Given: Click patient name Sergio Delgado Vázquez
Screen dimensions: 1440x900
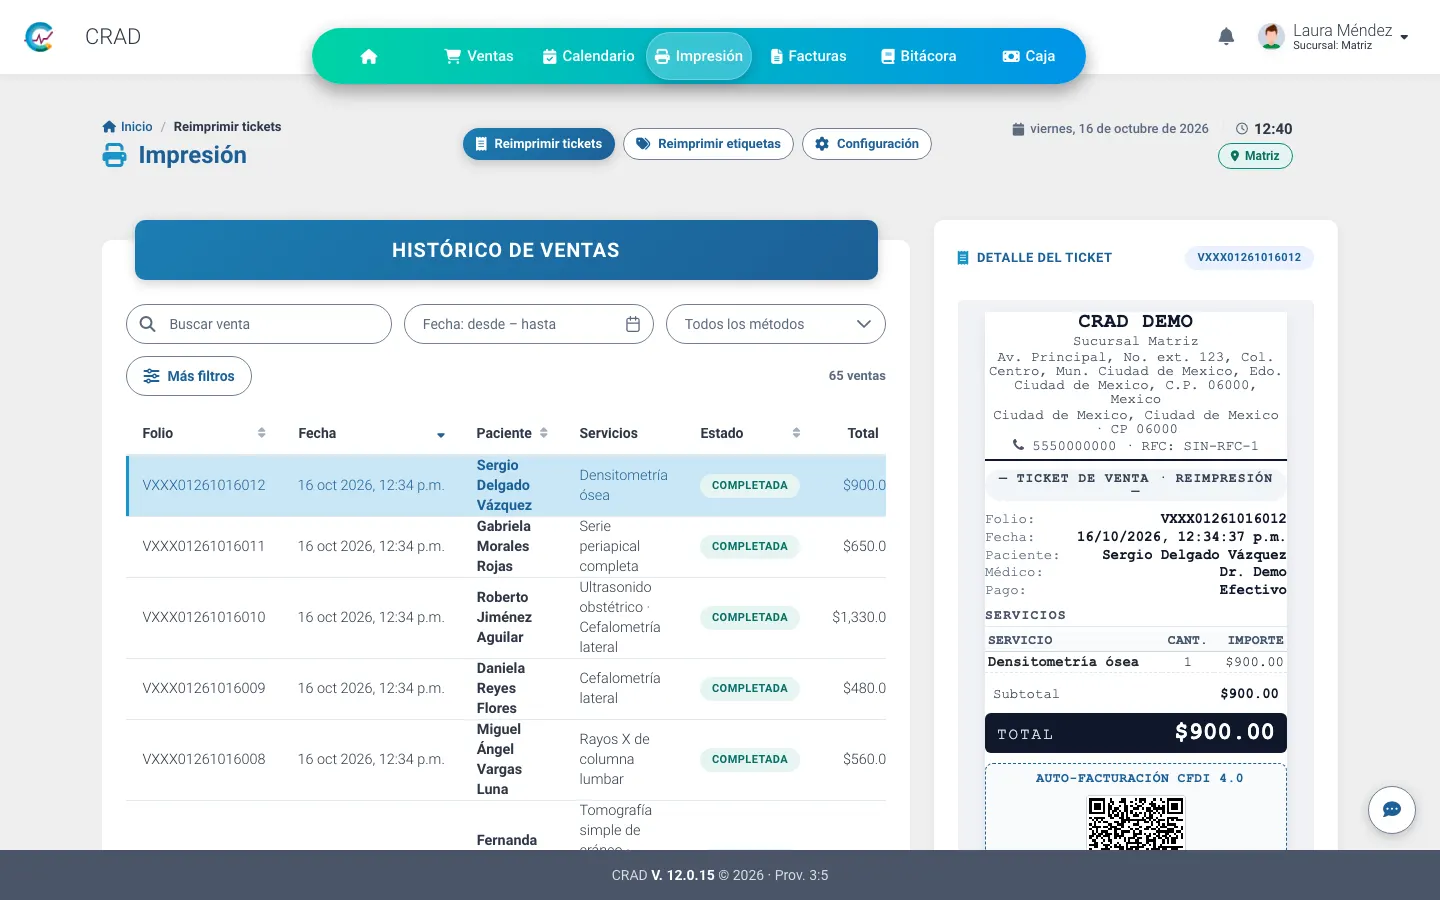Looking at the screenshot, I should pyautogui.click(x=504, y=485).
